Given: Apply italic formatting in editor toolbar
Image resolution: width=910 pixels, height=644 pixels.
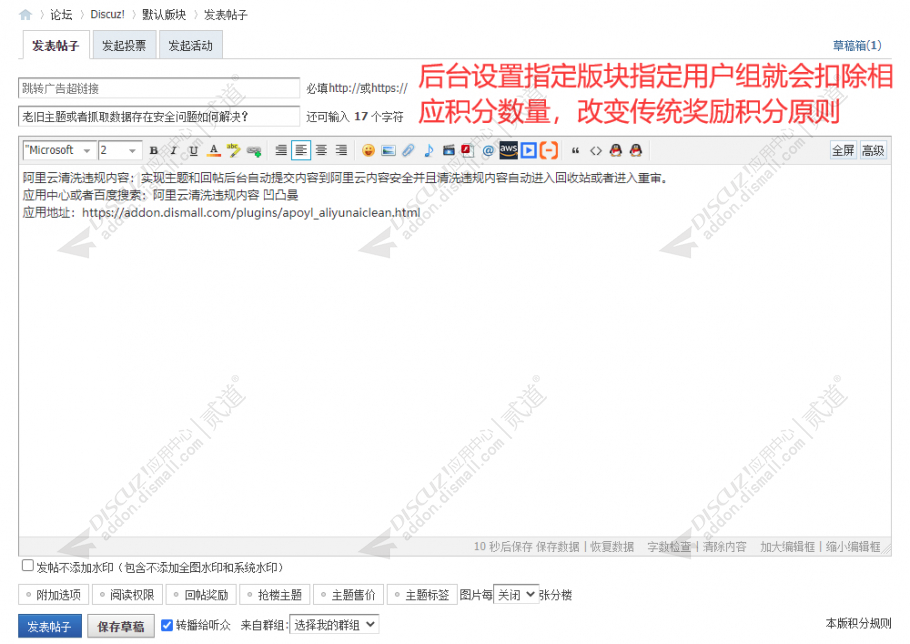Looking at the screenshot, I should (174, 151).
